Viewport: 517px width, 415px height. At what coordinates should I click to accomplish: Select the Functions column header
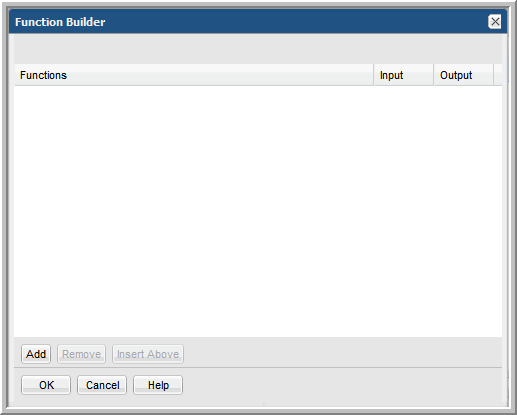[194, 75]
